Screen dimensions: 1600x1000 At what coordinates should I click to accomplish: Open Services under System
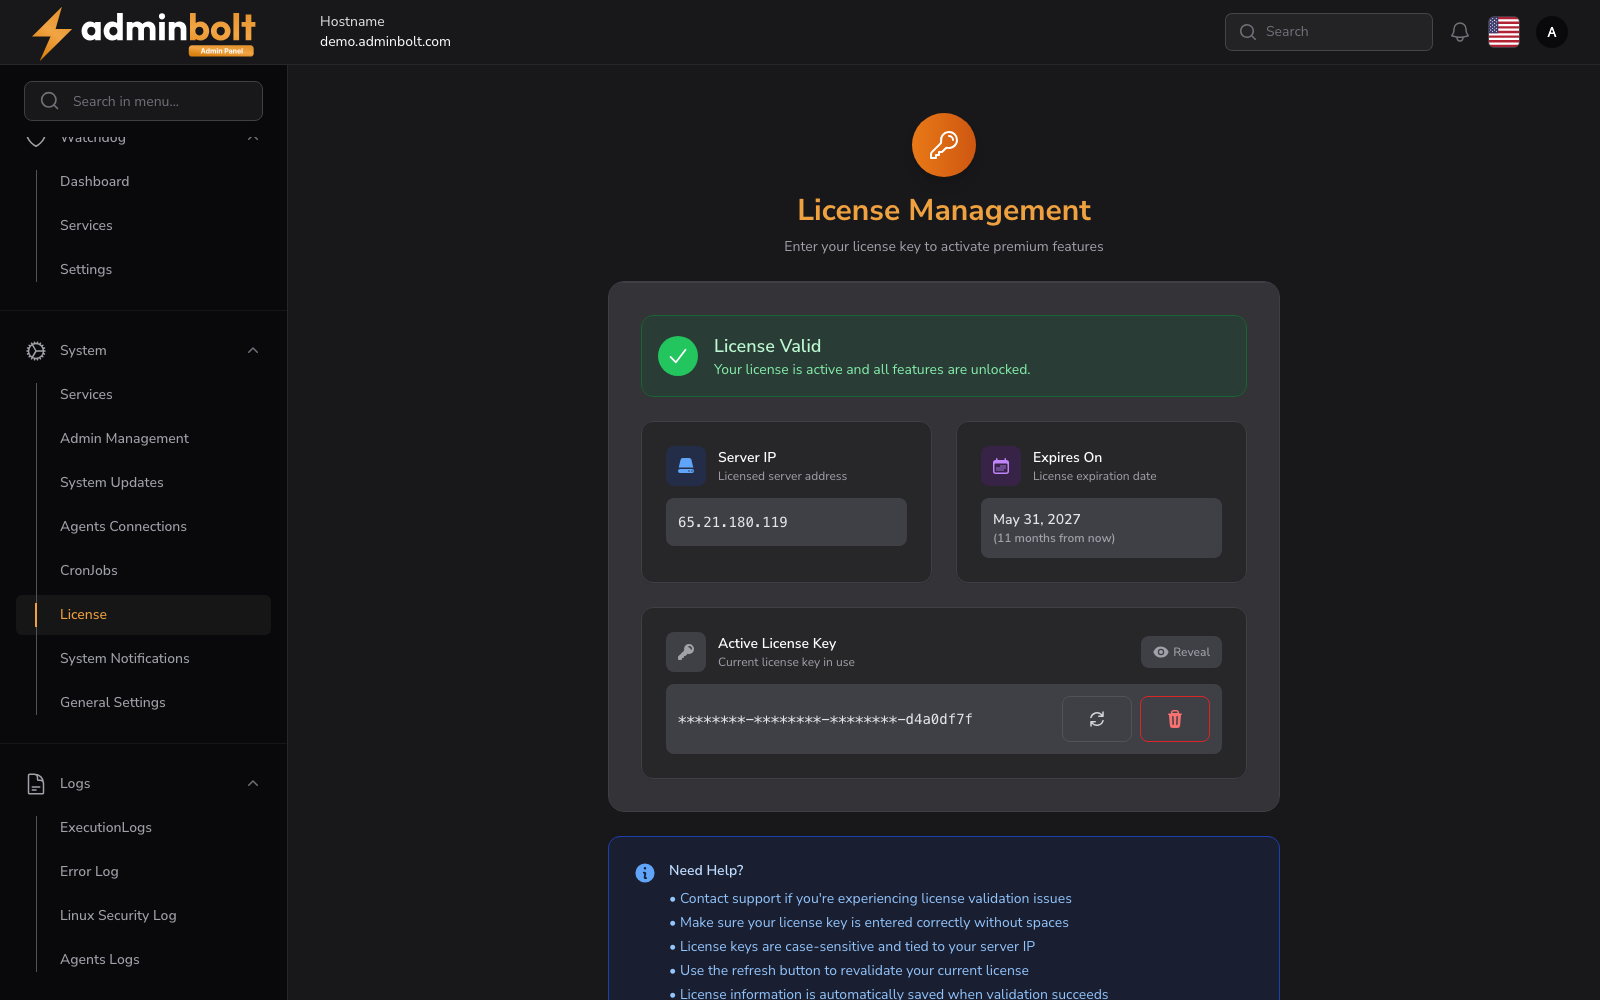point(86,395)
